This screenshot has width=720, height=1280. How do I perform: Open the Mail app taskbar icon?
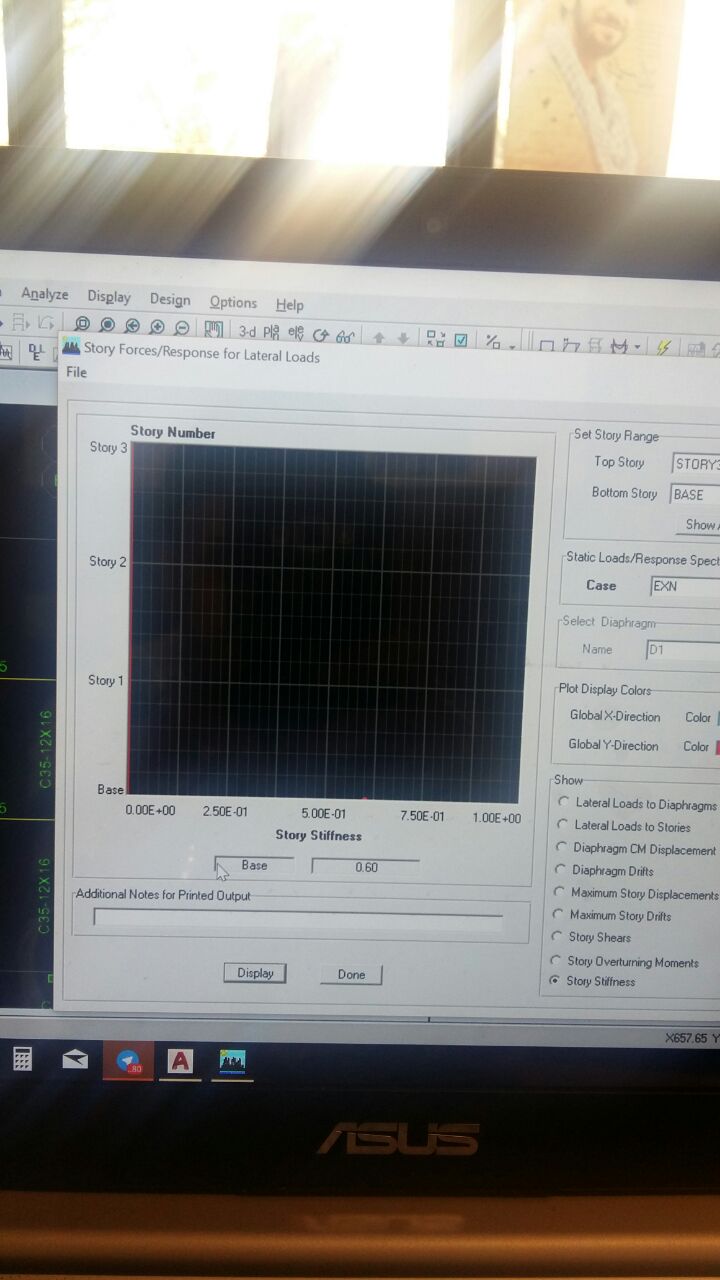click(75, 1060)
